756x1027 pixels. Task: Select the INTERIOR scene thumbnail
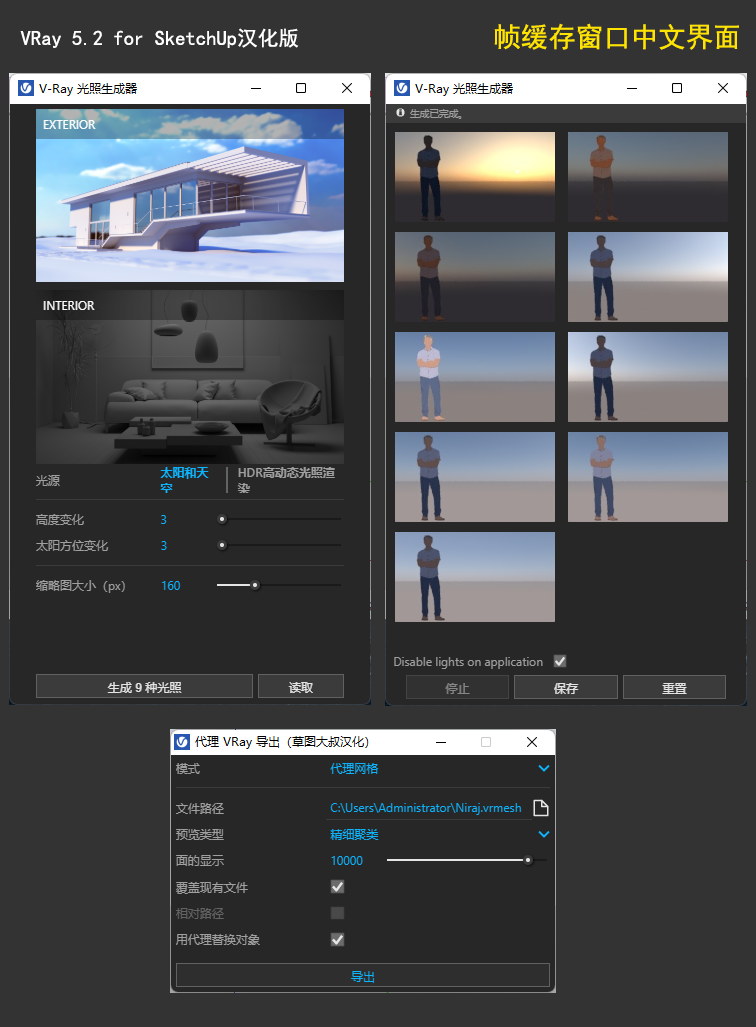(190, 377)
